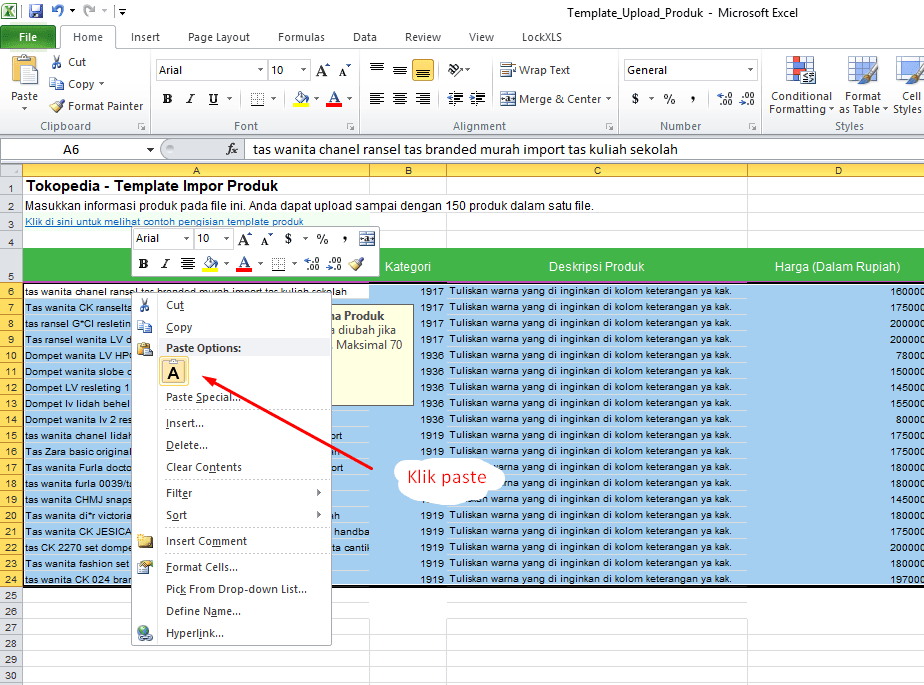Image resolution: width=924 pixels, height=685 pixels.
Task: Click the Increase Decimal icon
Action: tap(723, 99)
